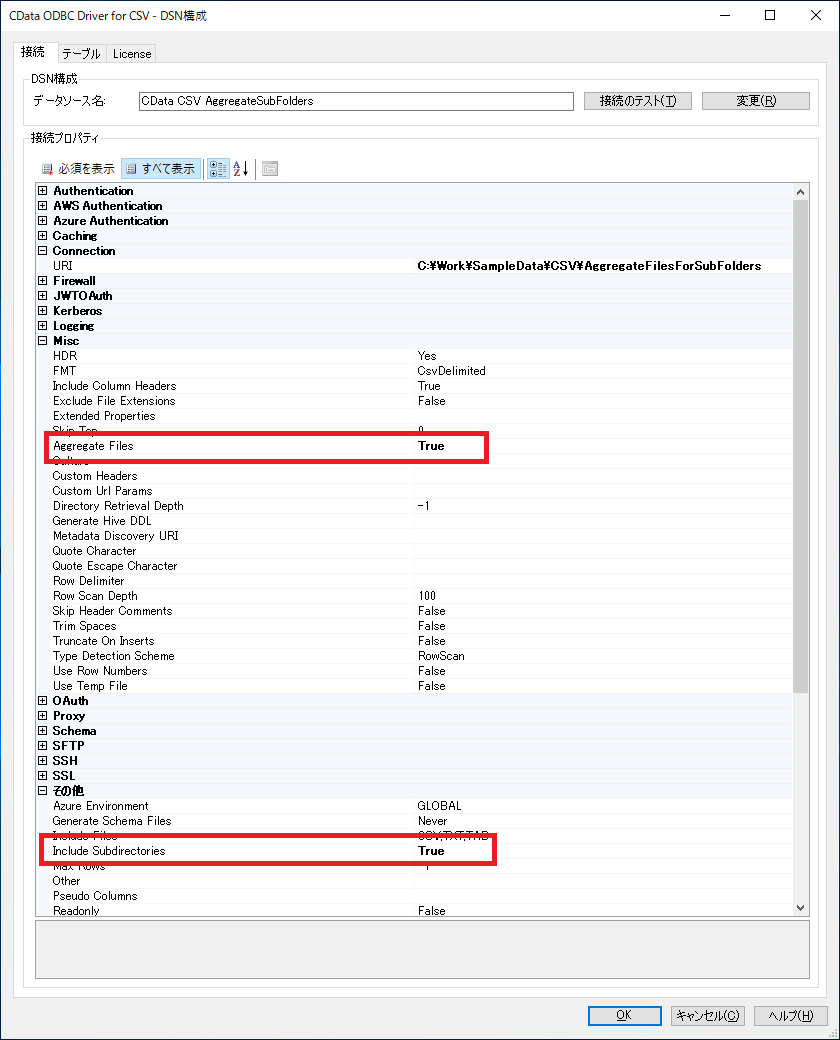Image resolution: width=840 pixels, height=1040 pixels.
Task: Click the property pages toolbar icon
Action: (269, 168)
